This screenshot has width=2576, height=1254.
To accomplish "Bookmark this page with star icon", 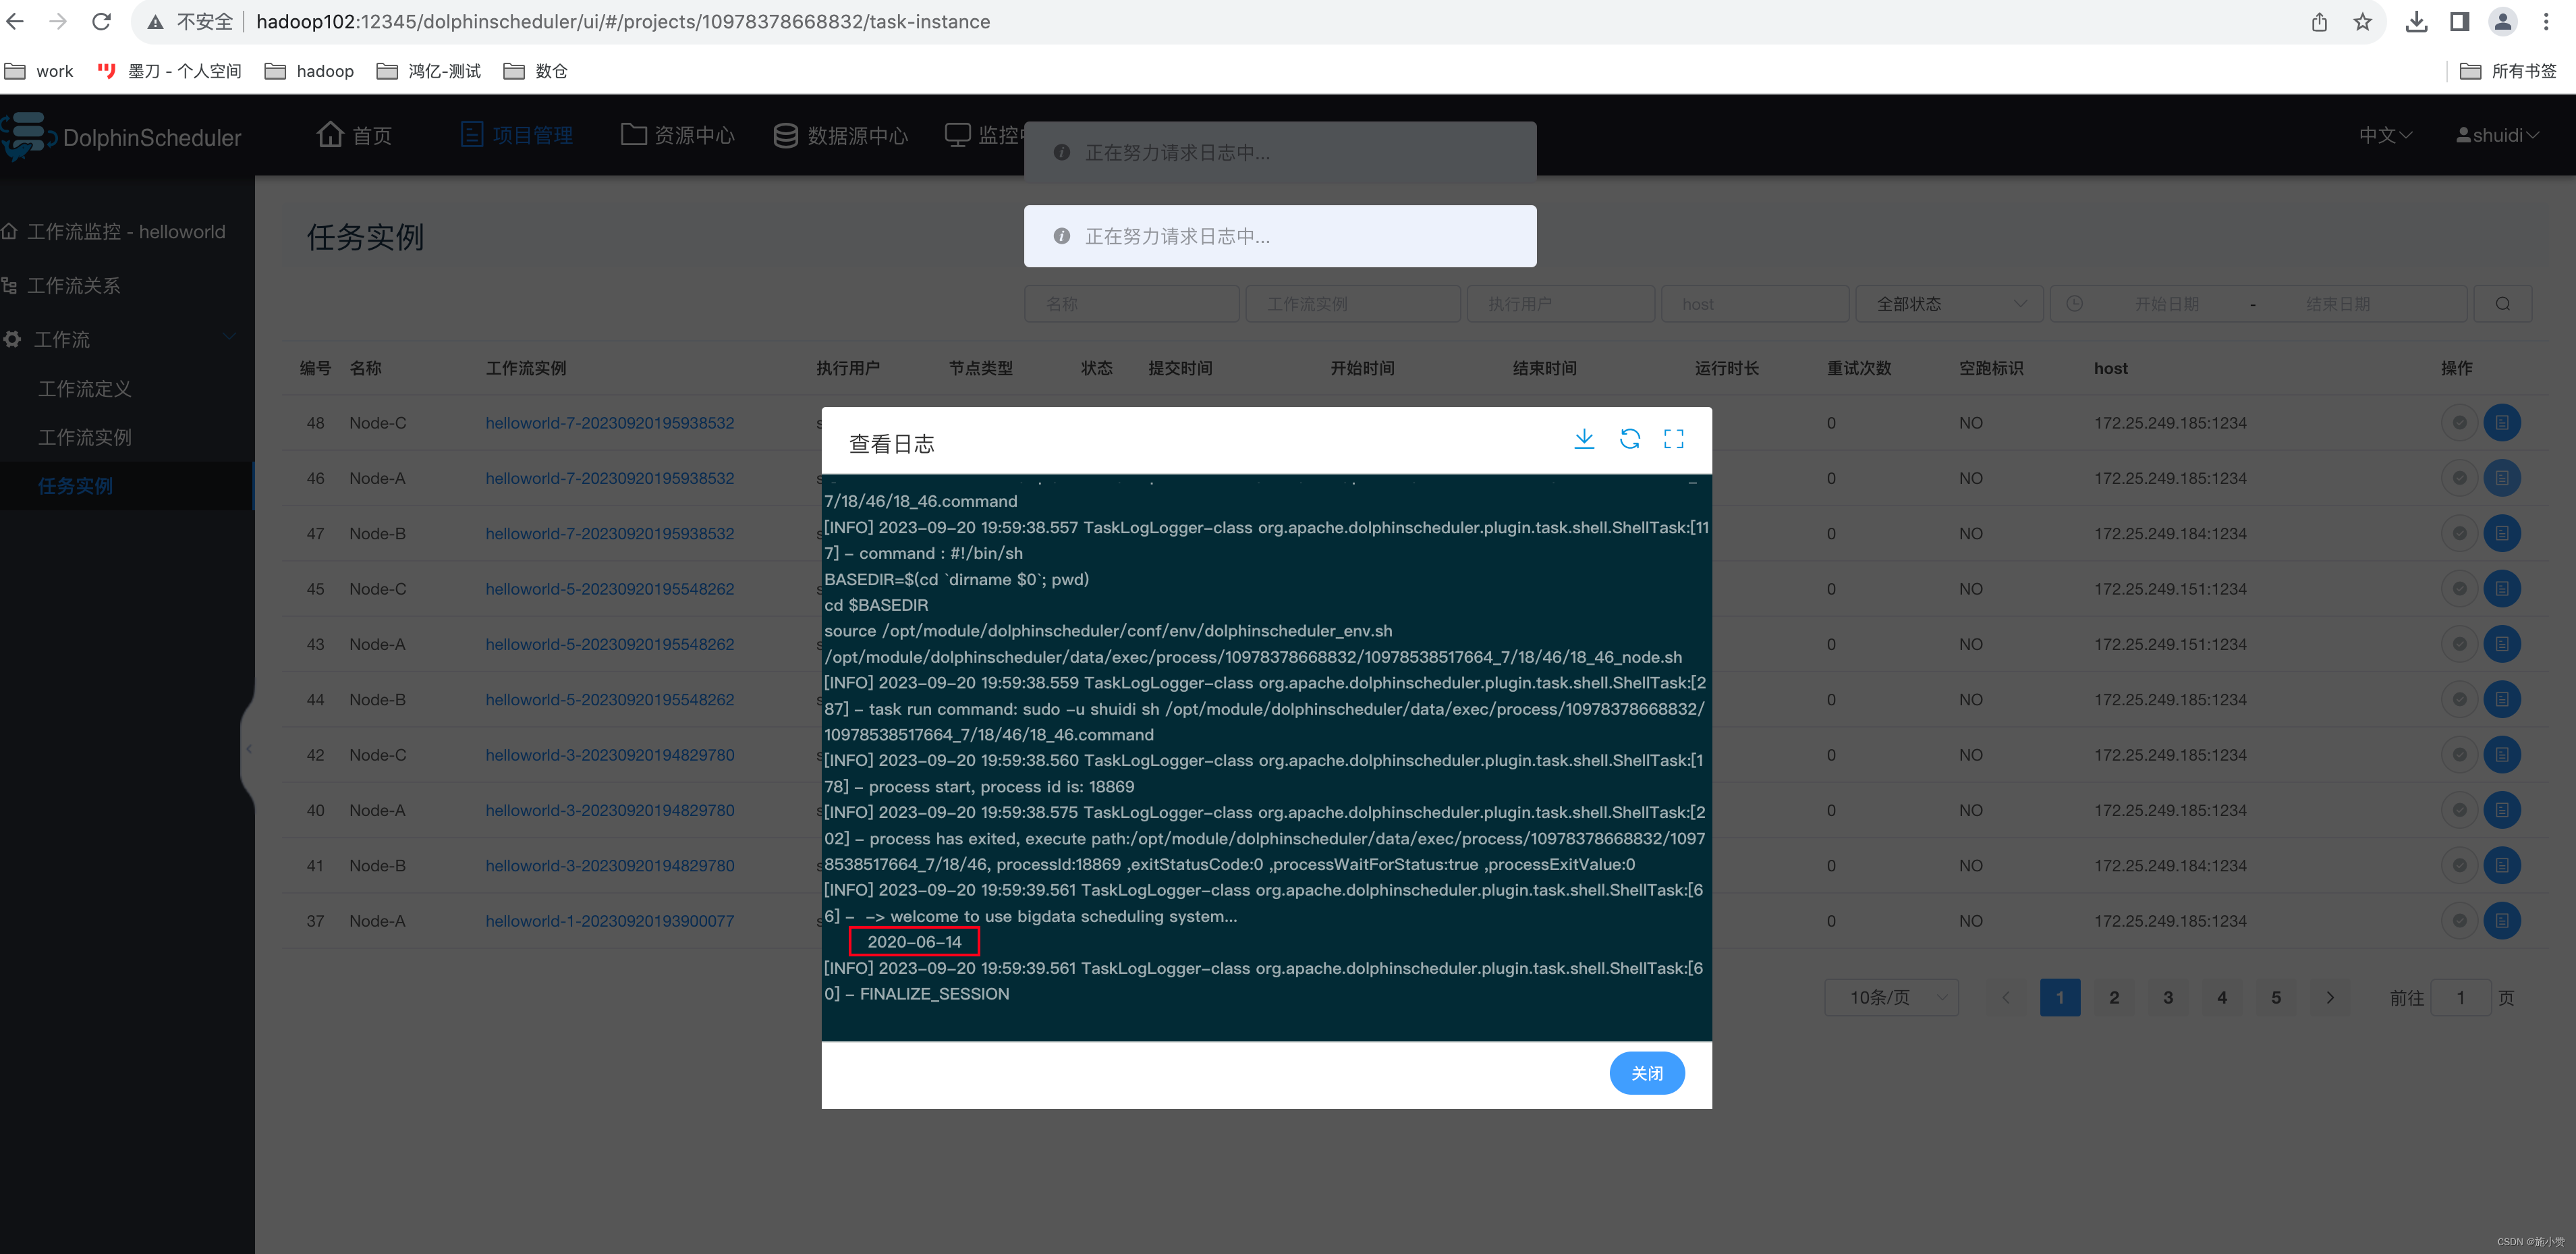I will tap(2362, 22).
